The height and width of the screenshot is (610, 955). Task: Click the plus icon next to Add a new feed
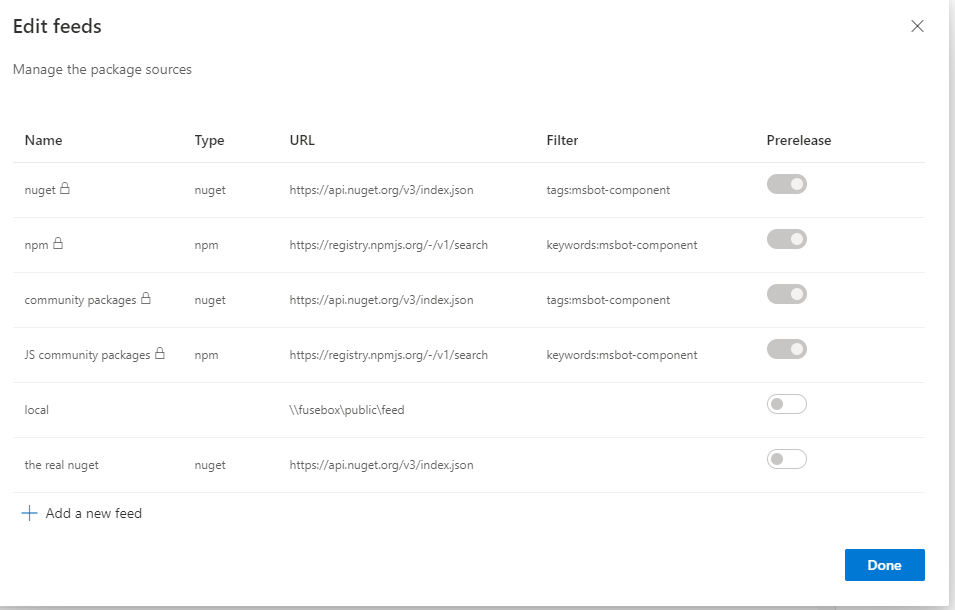pos(30,513)
